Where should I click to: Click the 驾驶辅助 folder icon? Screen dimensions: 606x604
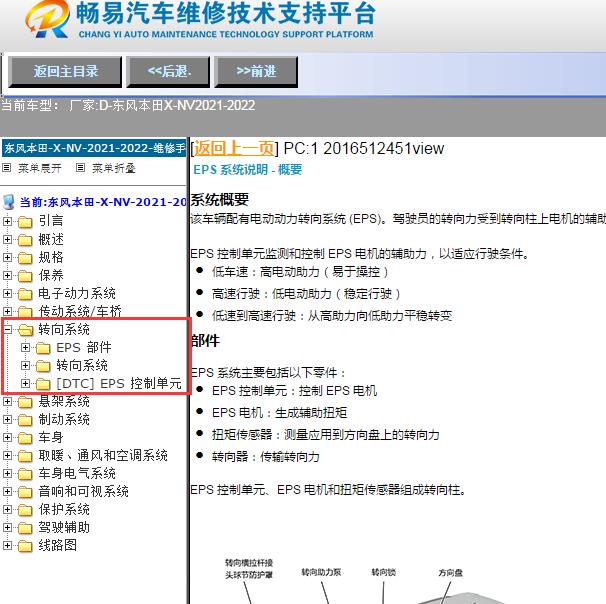coord(25,528)
